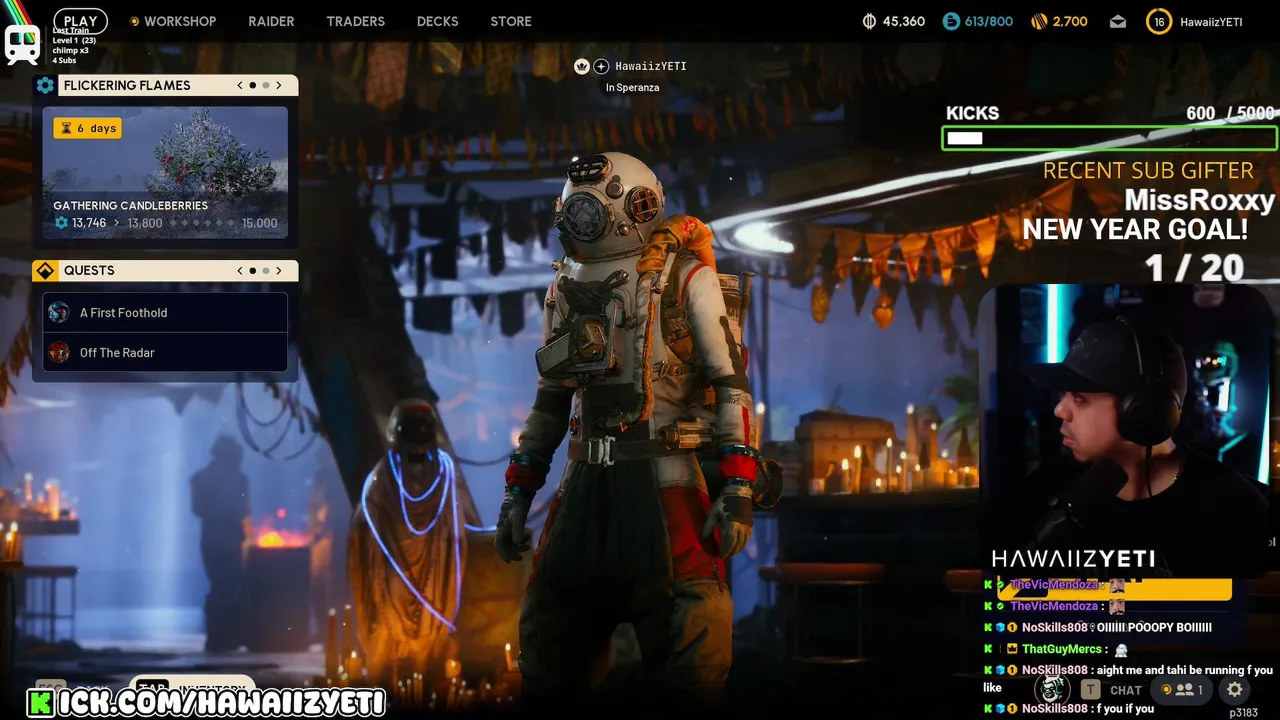The width and height of the screenshot is (1280, 720).
Task: Click the train overlay icon at top left
Action: (x=22, y=45)
